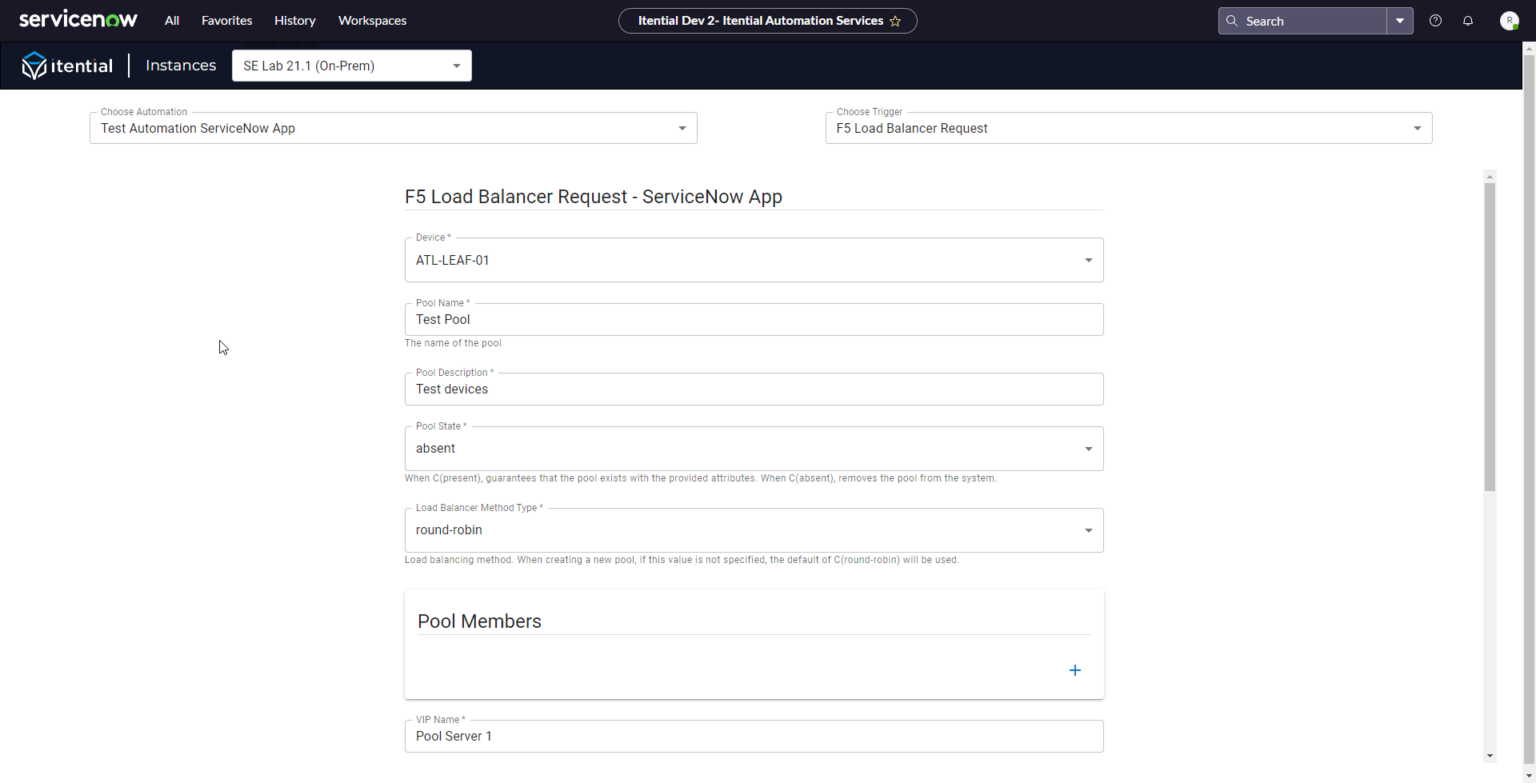1536x783 pixels.
Task: Open the Help icon in the header
Action: [1435, 20]
